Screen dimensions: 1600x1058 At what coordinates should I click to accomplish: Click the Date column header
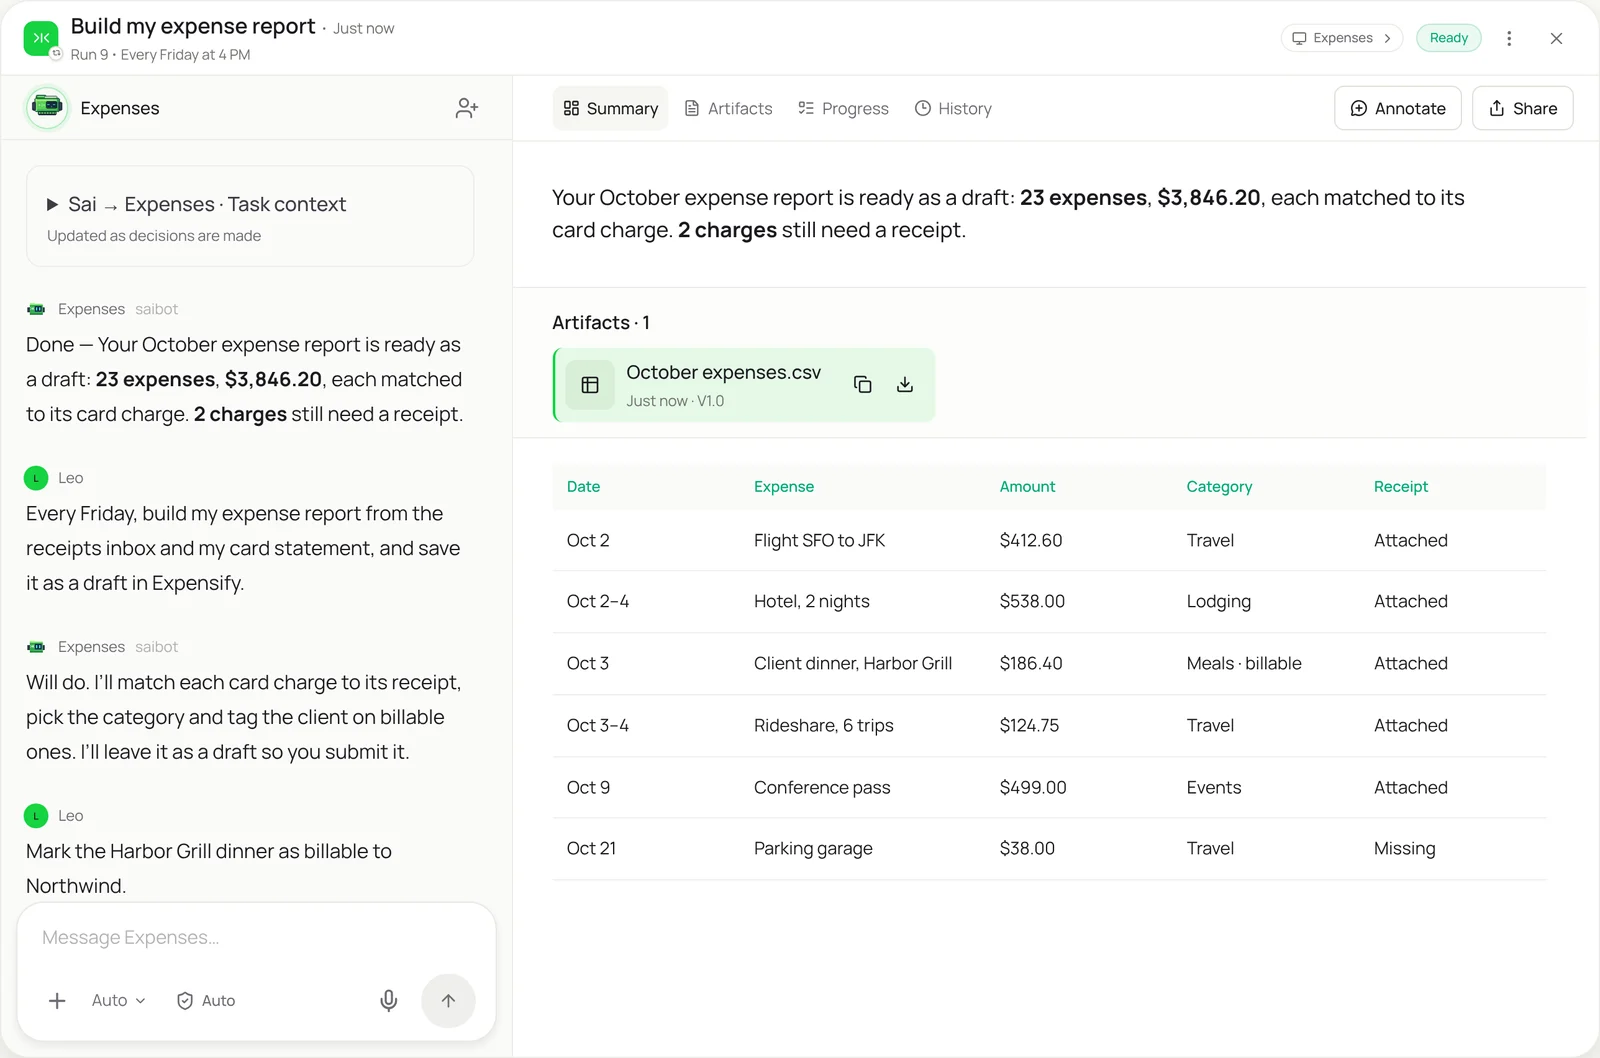click(x=583, y=487)
